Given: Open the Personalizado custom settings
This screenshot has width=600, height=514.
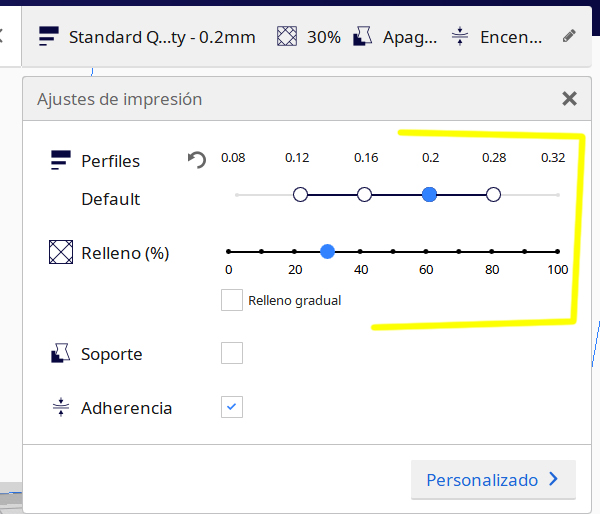Looking at the screenshot, I should (493, 480).
